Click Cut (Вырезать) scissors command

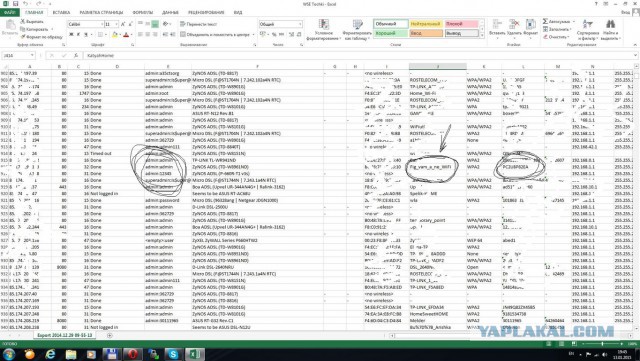(32, 22)
